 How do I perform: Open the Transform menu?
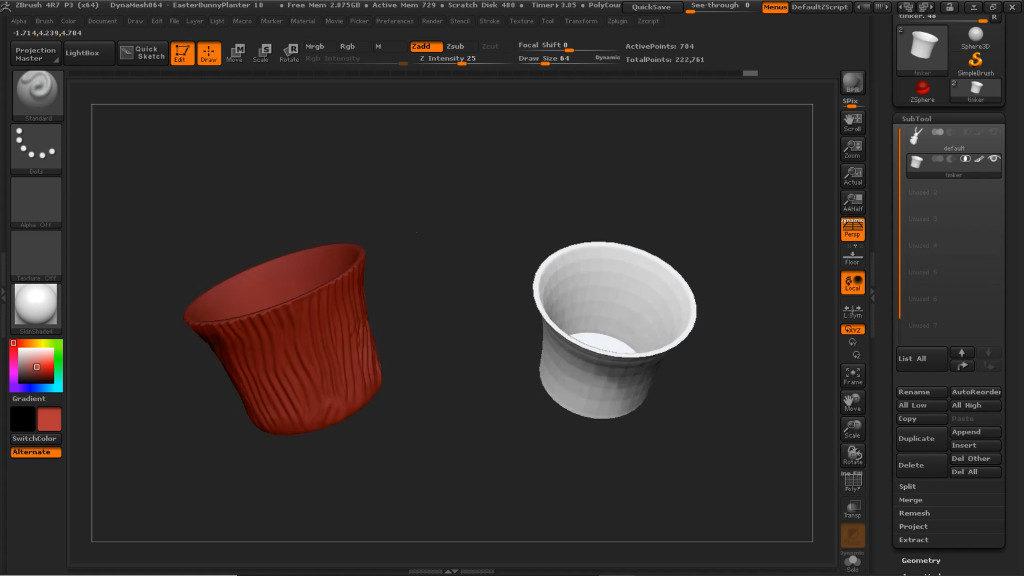(x=581, y=21)
